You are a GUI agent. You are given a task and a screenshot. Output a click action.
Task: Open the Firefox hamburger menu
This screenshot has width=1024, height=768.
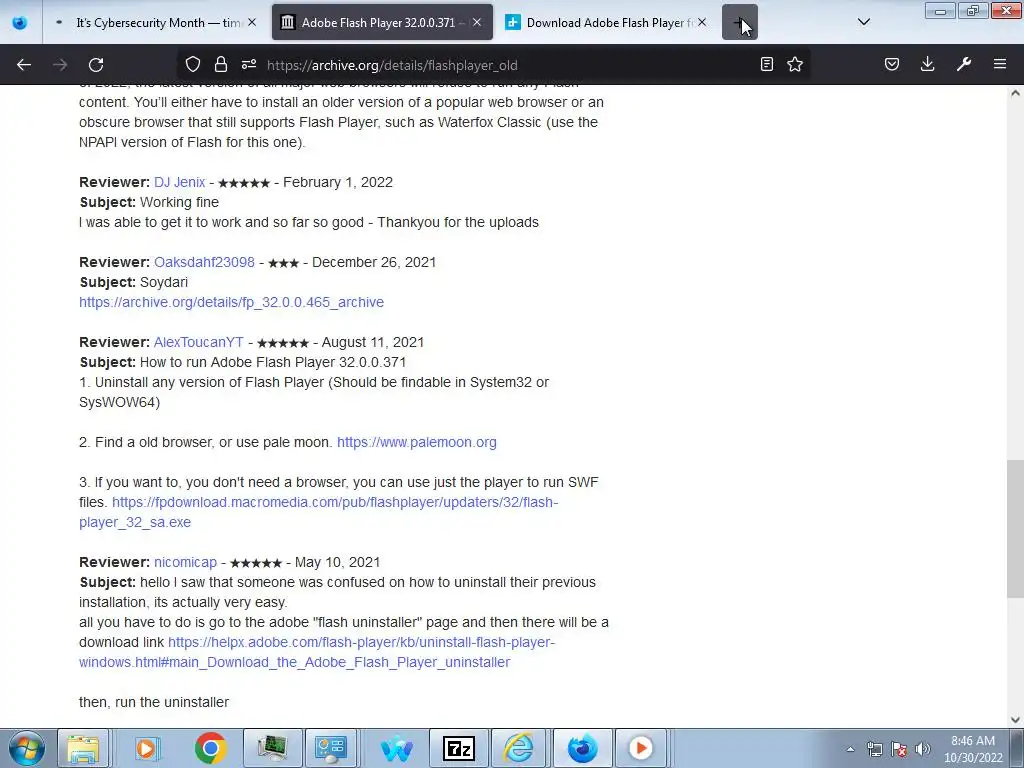(1000, 64)
